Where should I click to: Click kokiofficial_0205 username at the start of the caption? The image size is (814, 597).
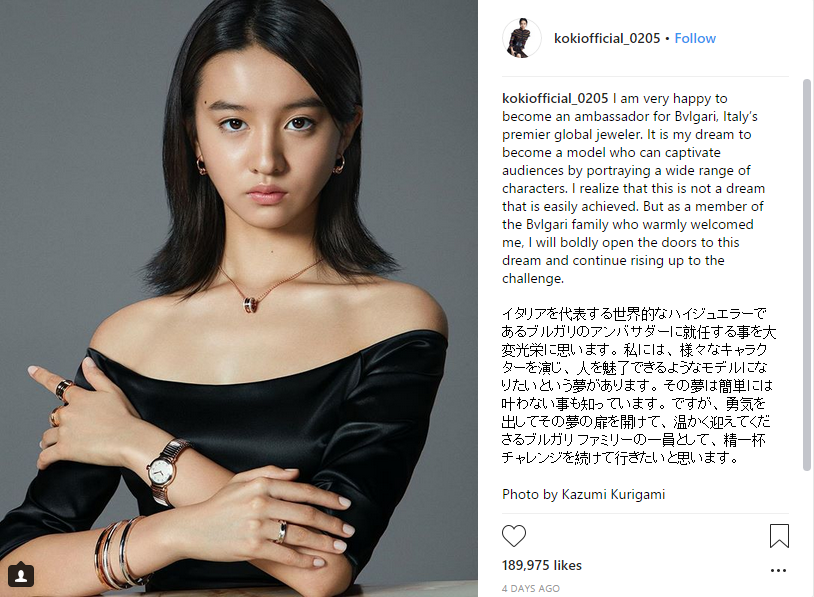pos(555,99)
